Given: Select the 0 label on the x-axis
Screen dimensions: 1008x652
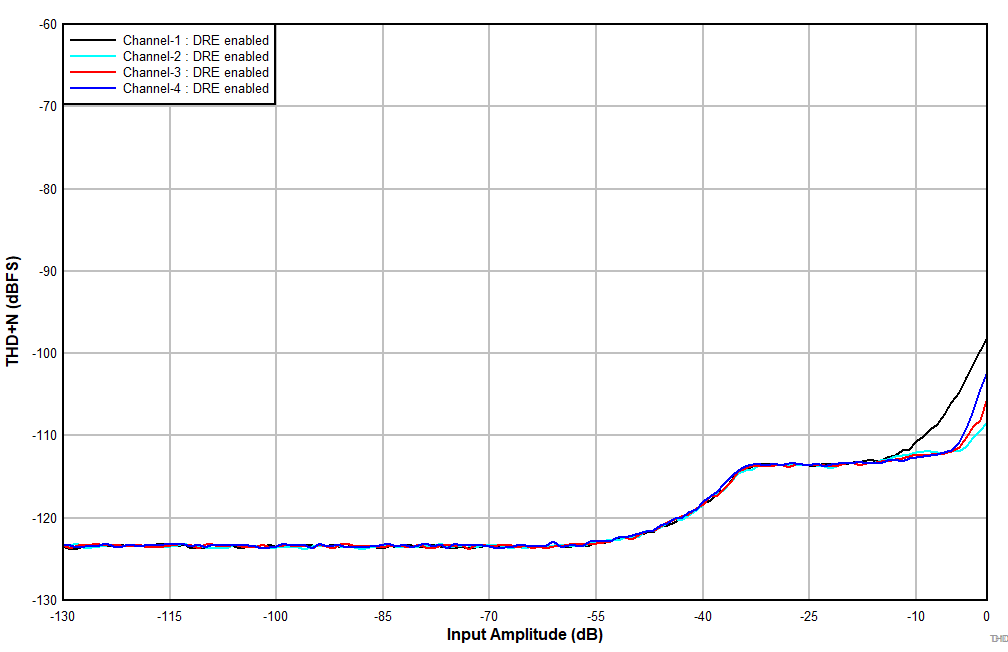Looking at the screenshot, I should 986,614.
